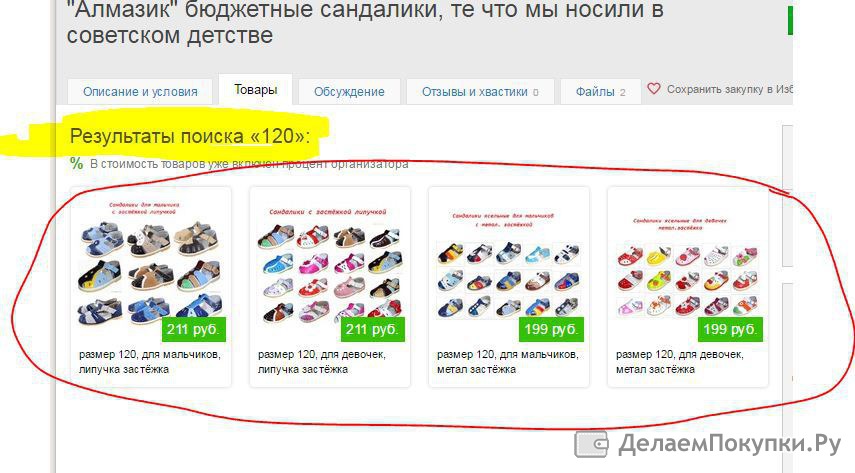Image resolution: width=855 pixels, height=473 pixels.
Task: Click the 211 руб. price on girls velcro item
Action: 373,330
